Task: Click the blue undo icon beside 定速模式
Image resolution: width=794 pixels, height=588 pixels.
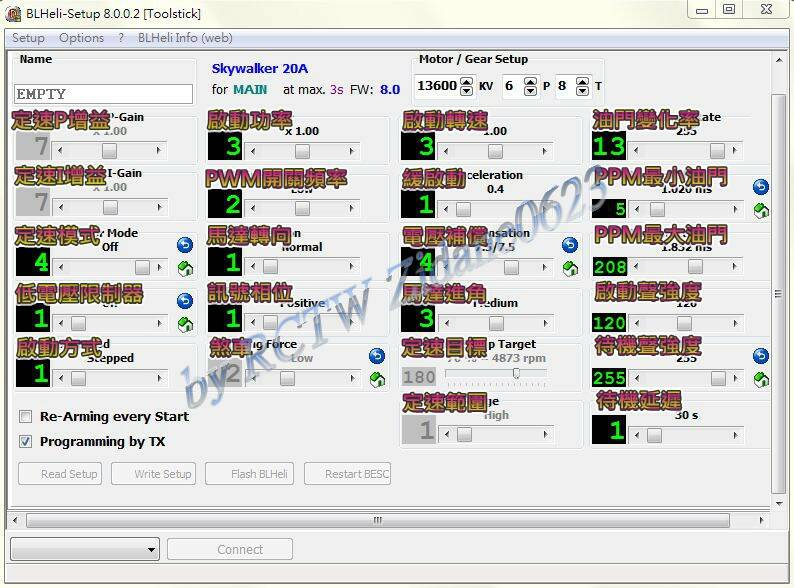Action: click(185, 245)
